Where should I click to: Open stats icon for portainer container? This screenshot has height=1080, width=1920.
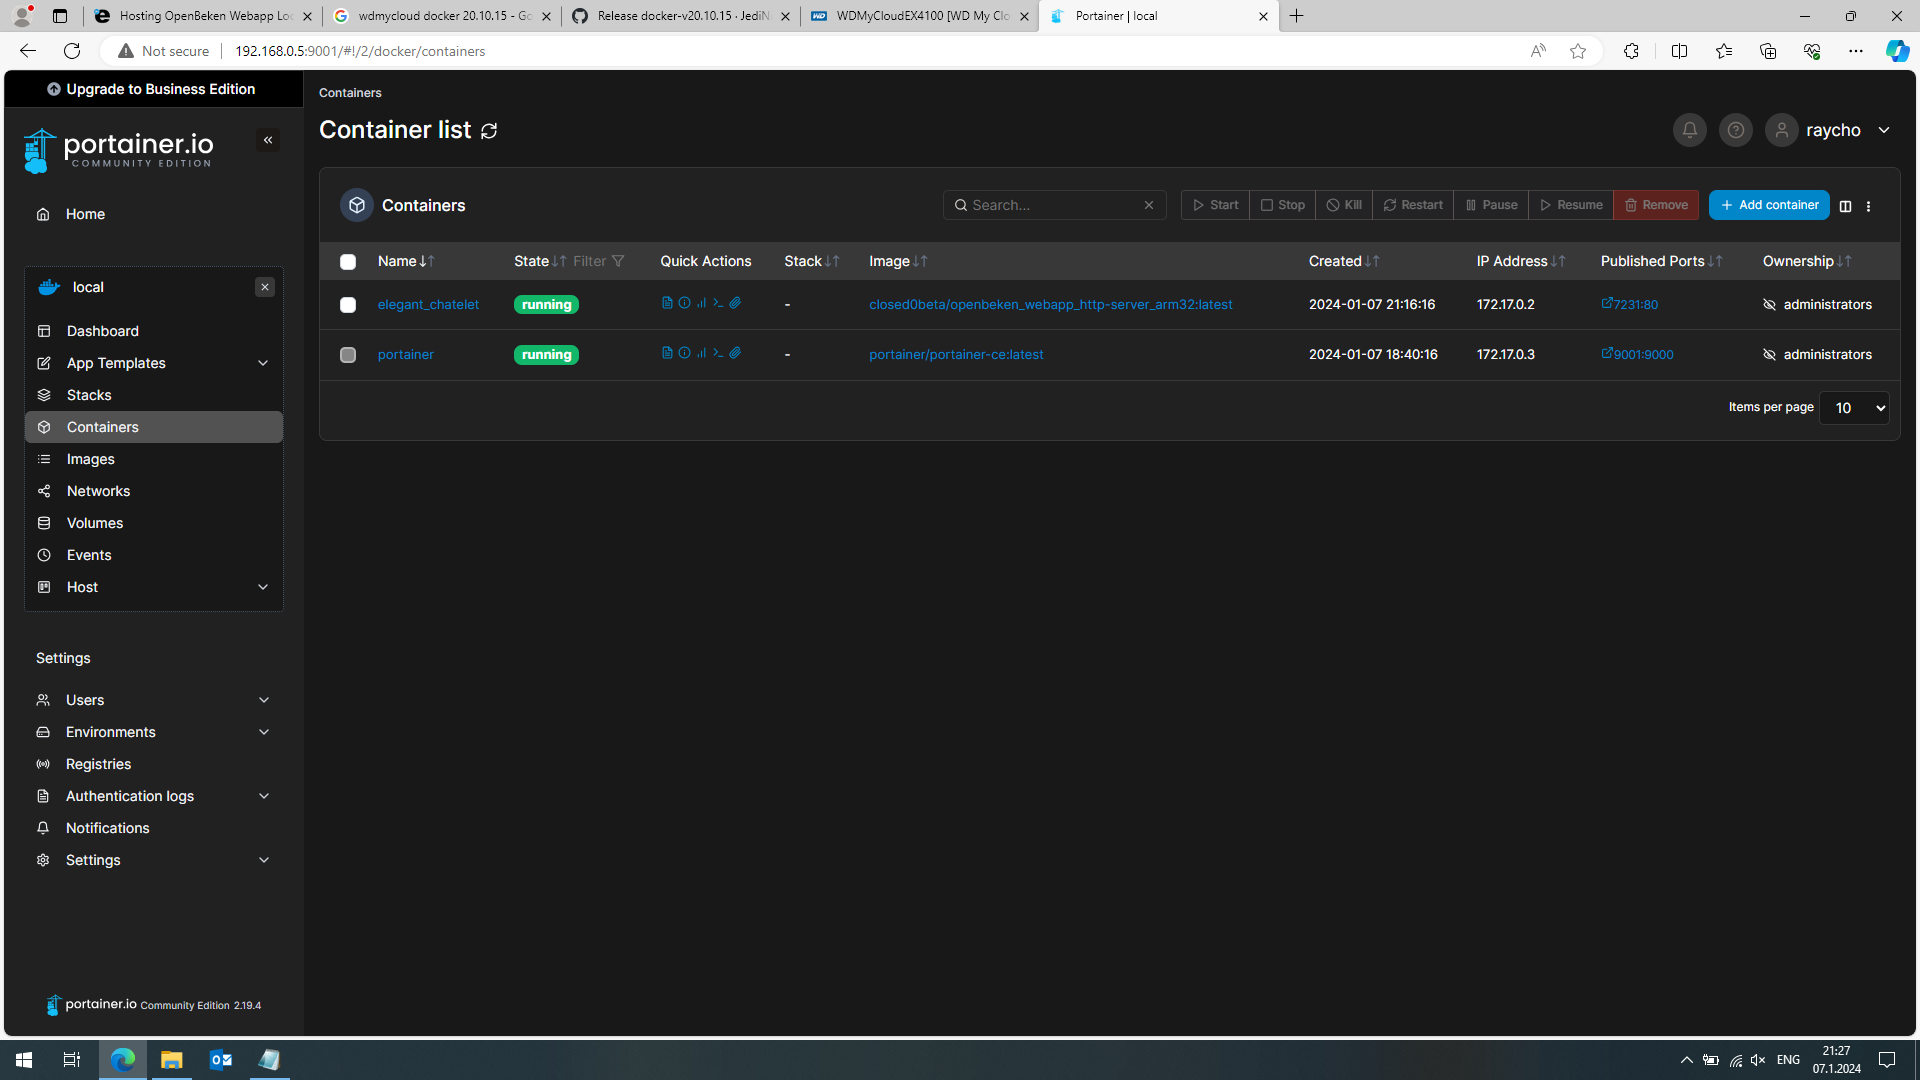(x=701, y=353)
